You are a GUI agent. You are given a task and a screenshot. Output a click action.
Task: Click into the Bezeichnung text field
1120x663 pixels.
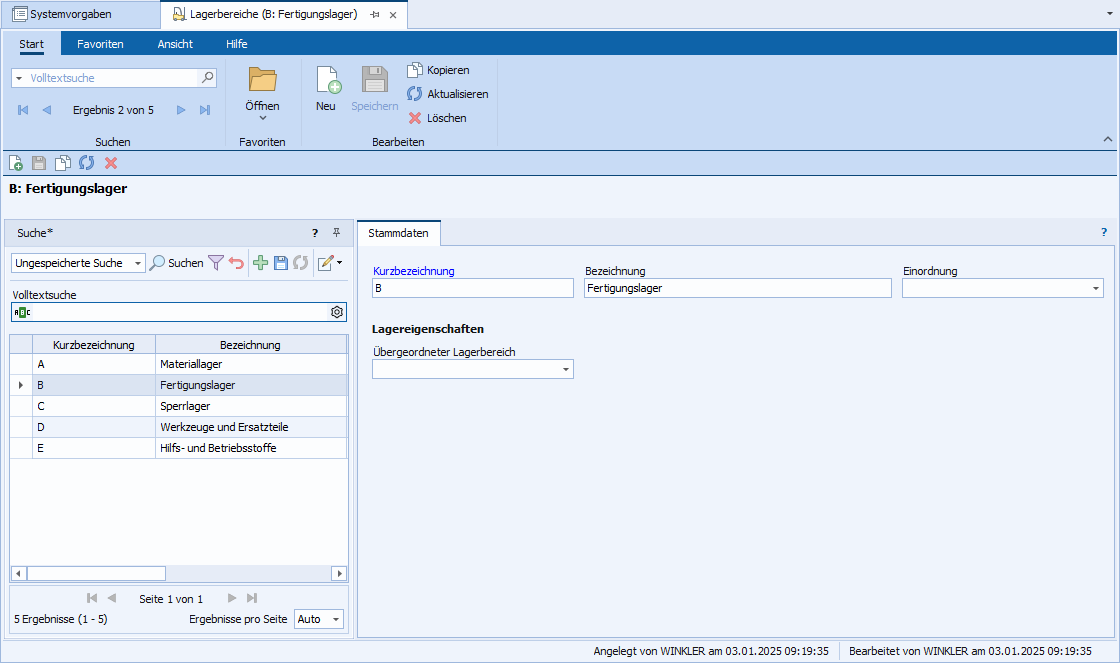point(737,288)
